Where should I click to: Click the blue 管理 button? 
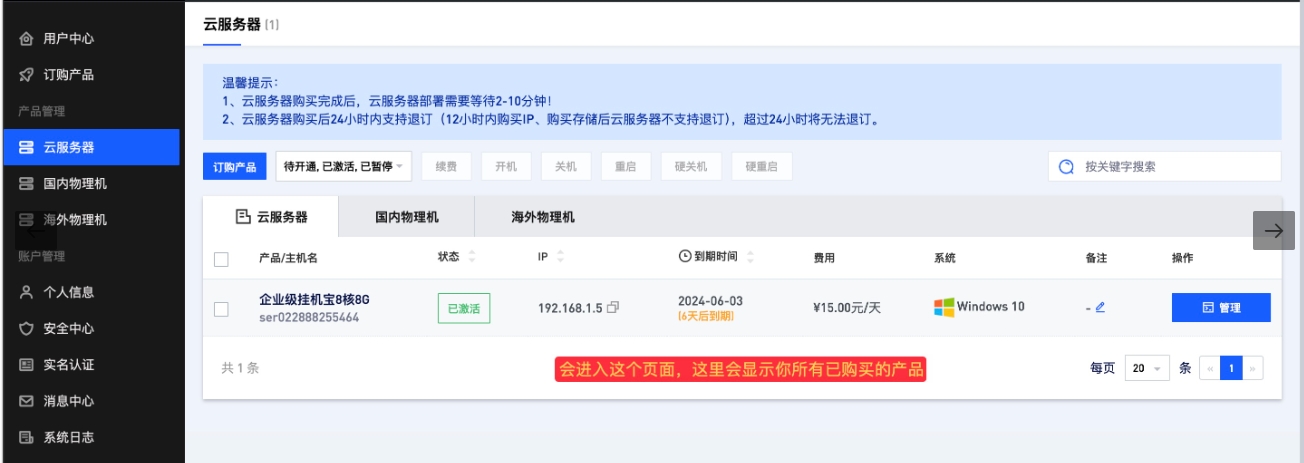click(x=1220, y=308)
